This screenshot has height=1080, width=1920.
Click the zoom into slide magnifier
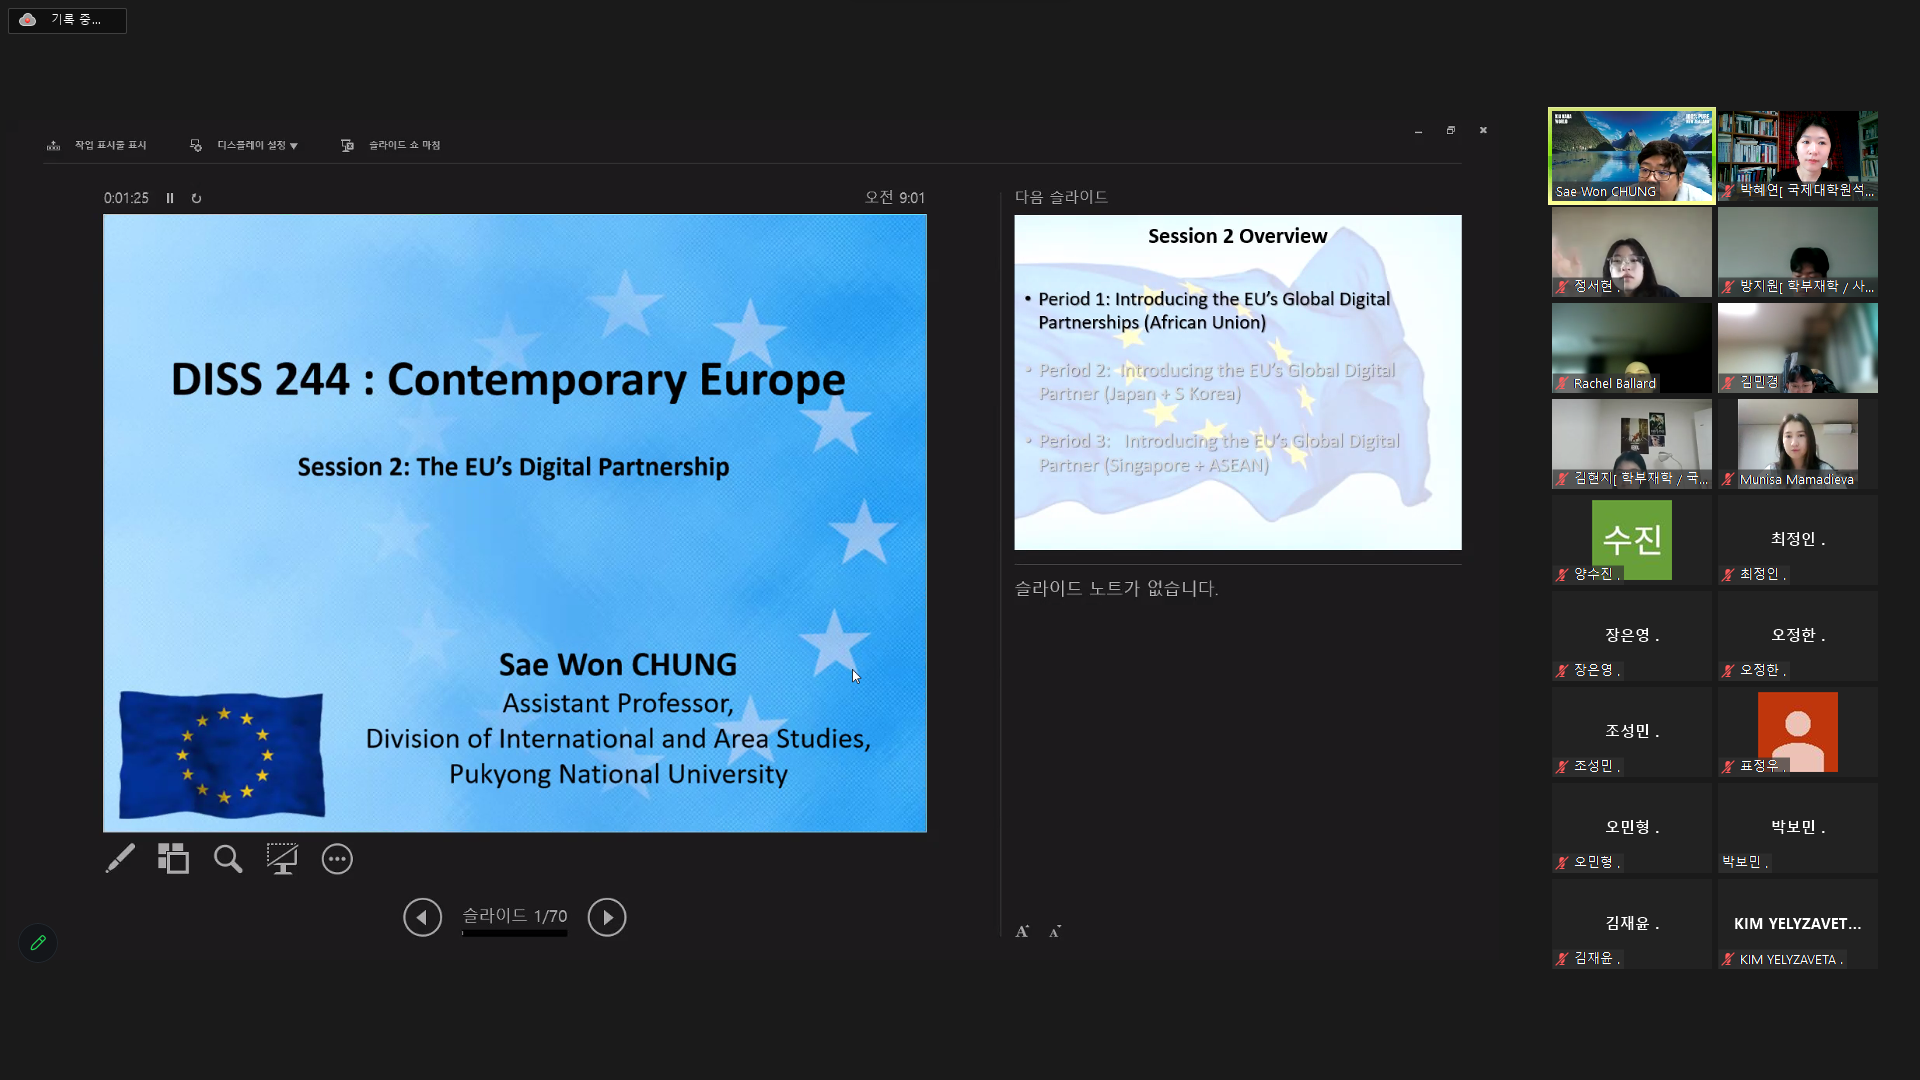pyautogui.click(x=228, y=859)
